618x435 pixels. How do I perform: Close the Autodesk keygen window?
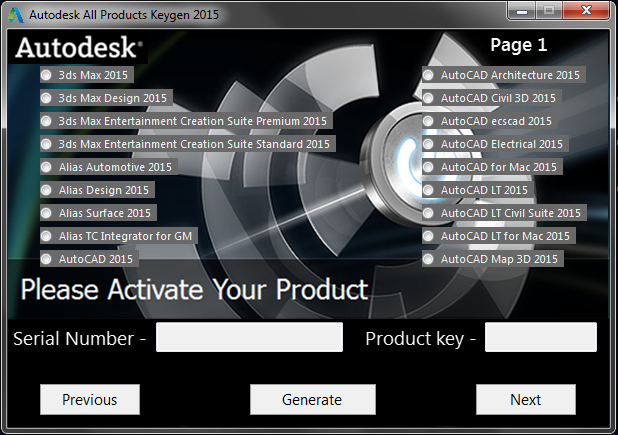click(586, 11)
